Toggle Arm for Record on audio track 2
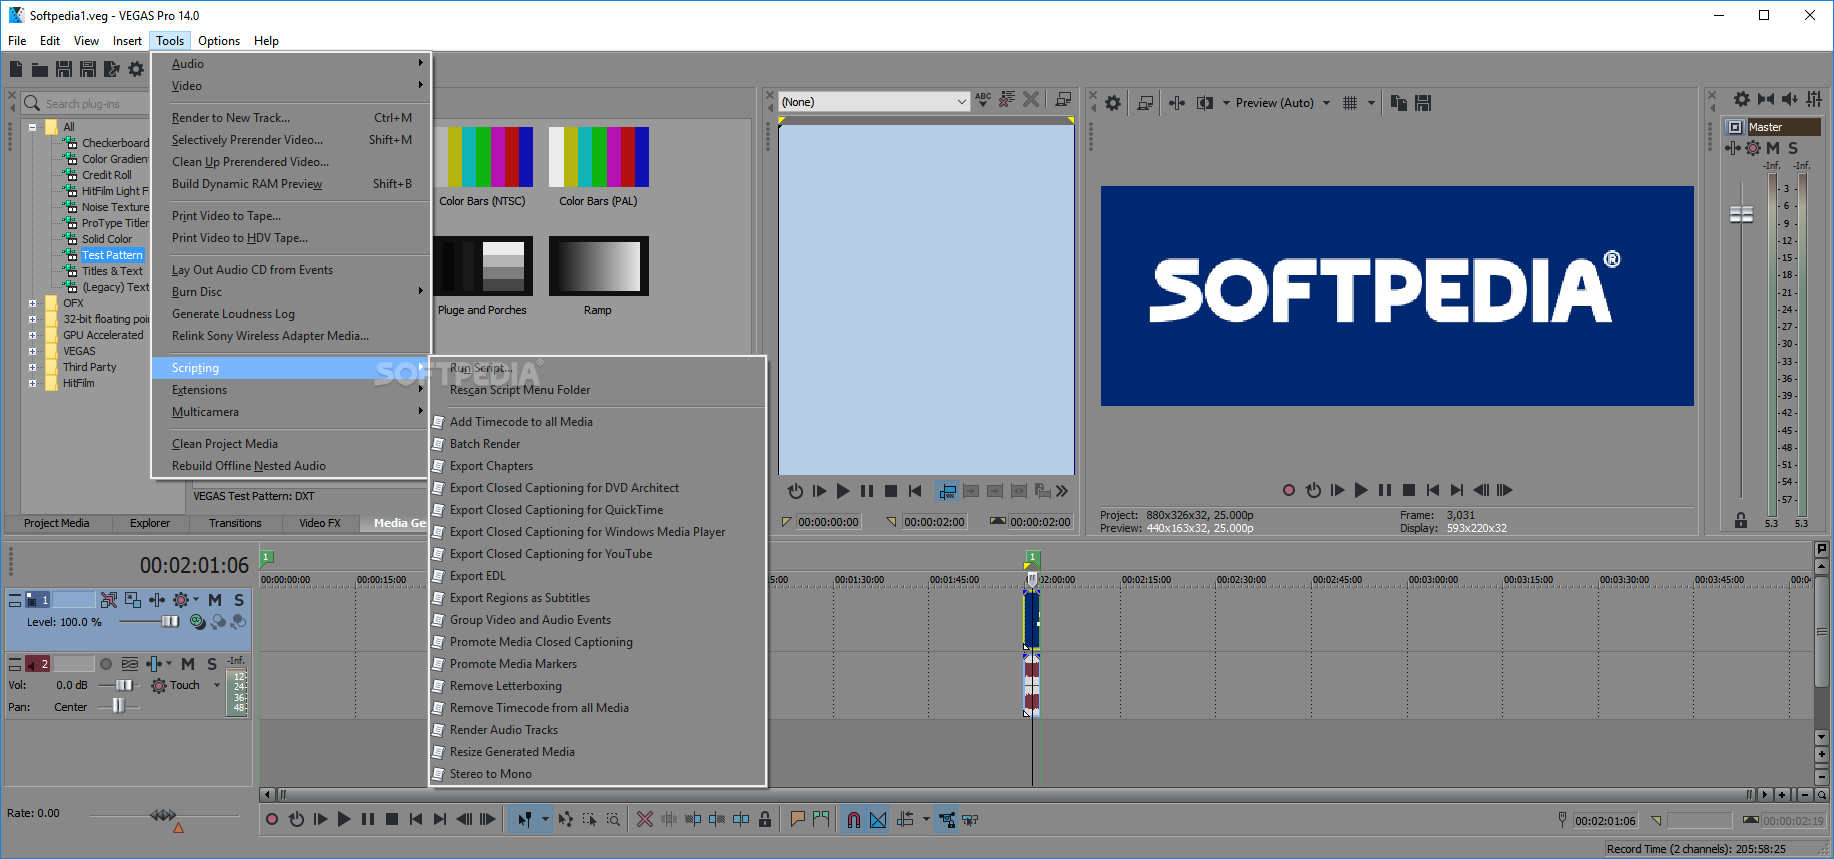 pyautogui.click(x=106, y=664)
